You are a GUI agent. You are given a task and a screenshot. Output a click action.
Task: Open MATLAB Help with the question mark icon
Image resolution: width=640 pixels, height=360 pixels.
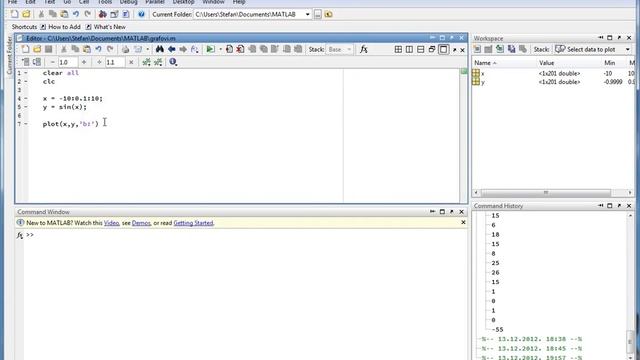141,14
